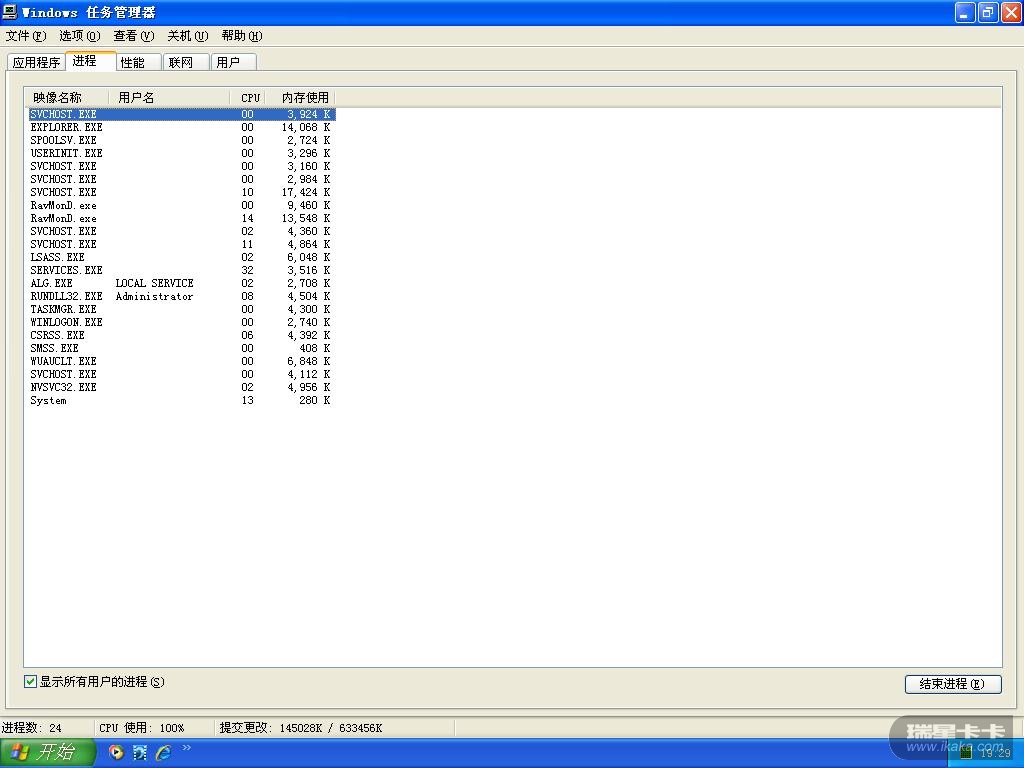Open the media player quick launch icon
Screen dimensions: 1024x768
(x=116, y=752)
